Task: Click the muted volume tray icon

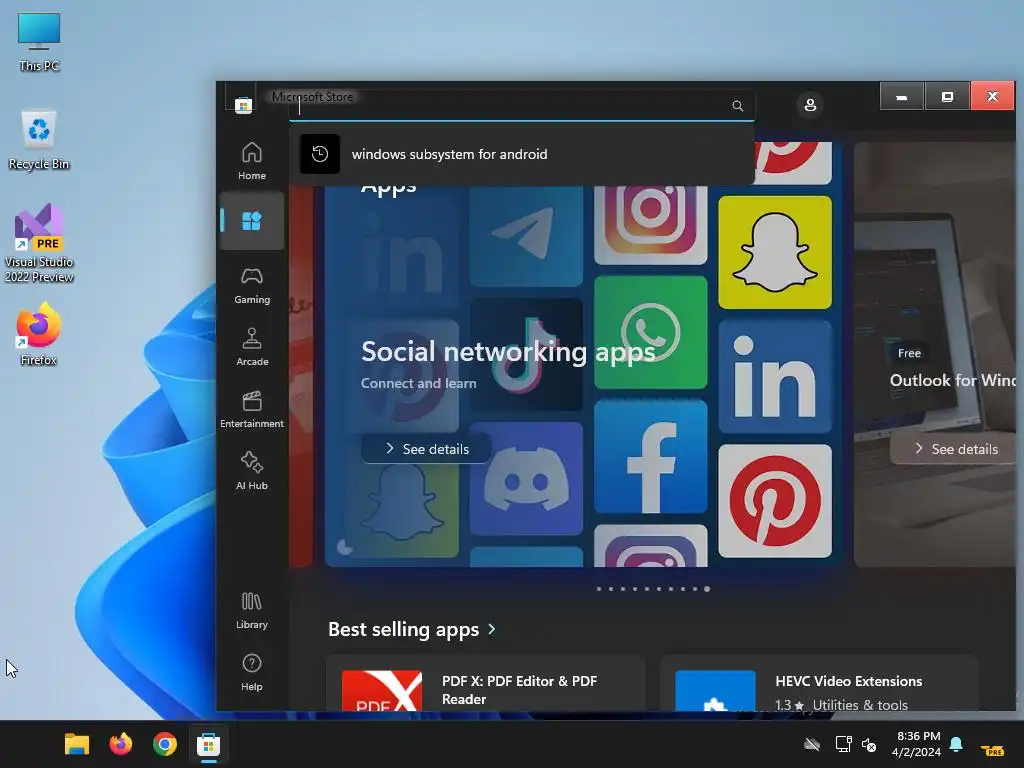Action: point(869,744)
